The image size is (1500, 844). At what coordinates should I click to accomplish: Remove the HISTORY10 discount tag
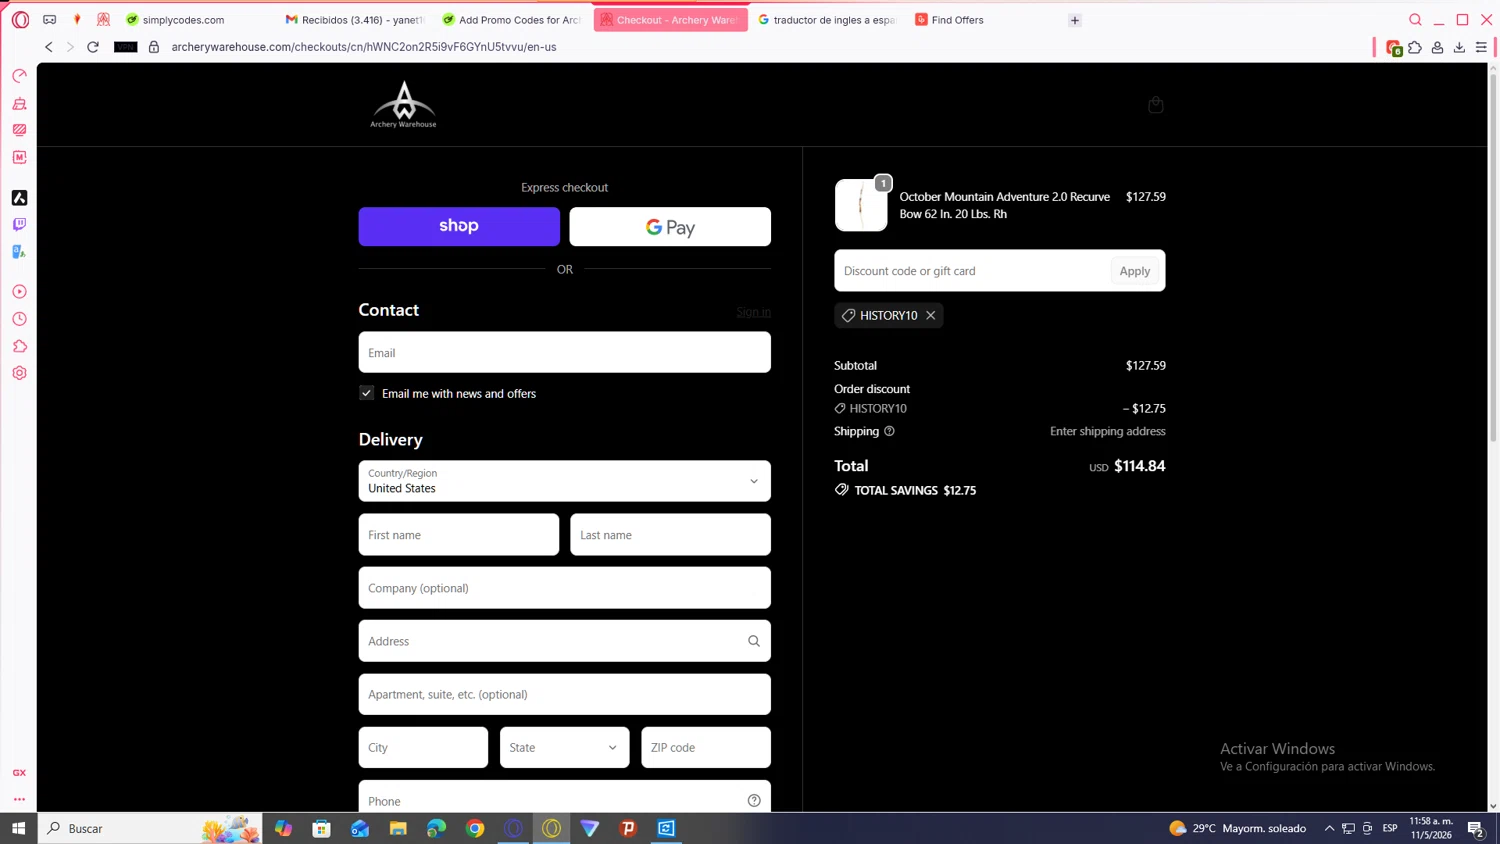931,315
